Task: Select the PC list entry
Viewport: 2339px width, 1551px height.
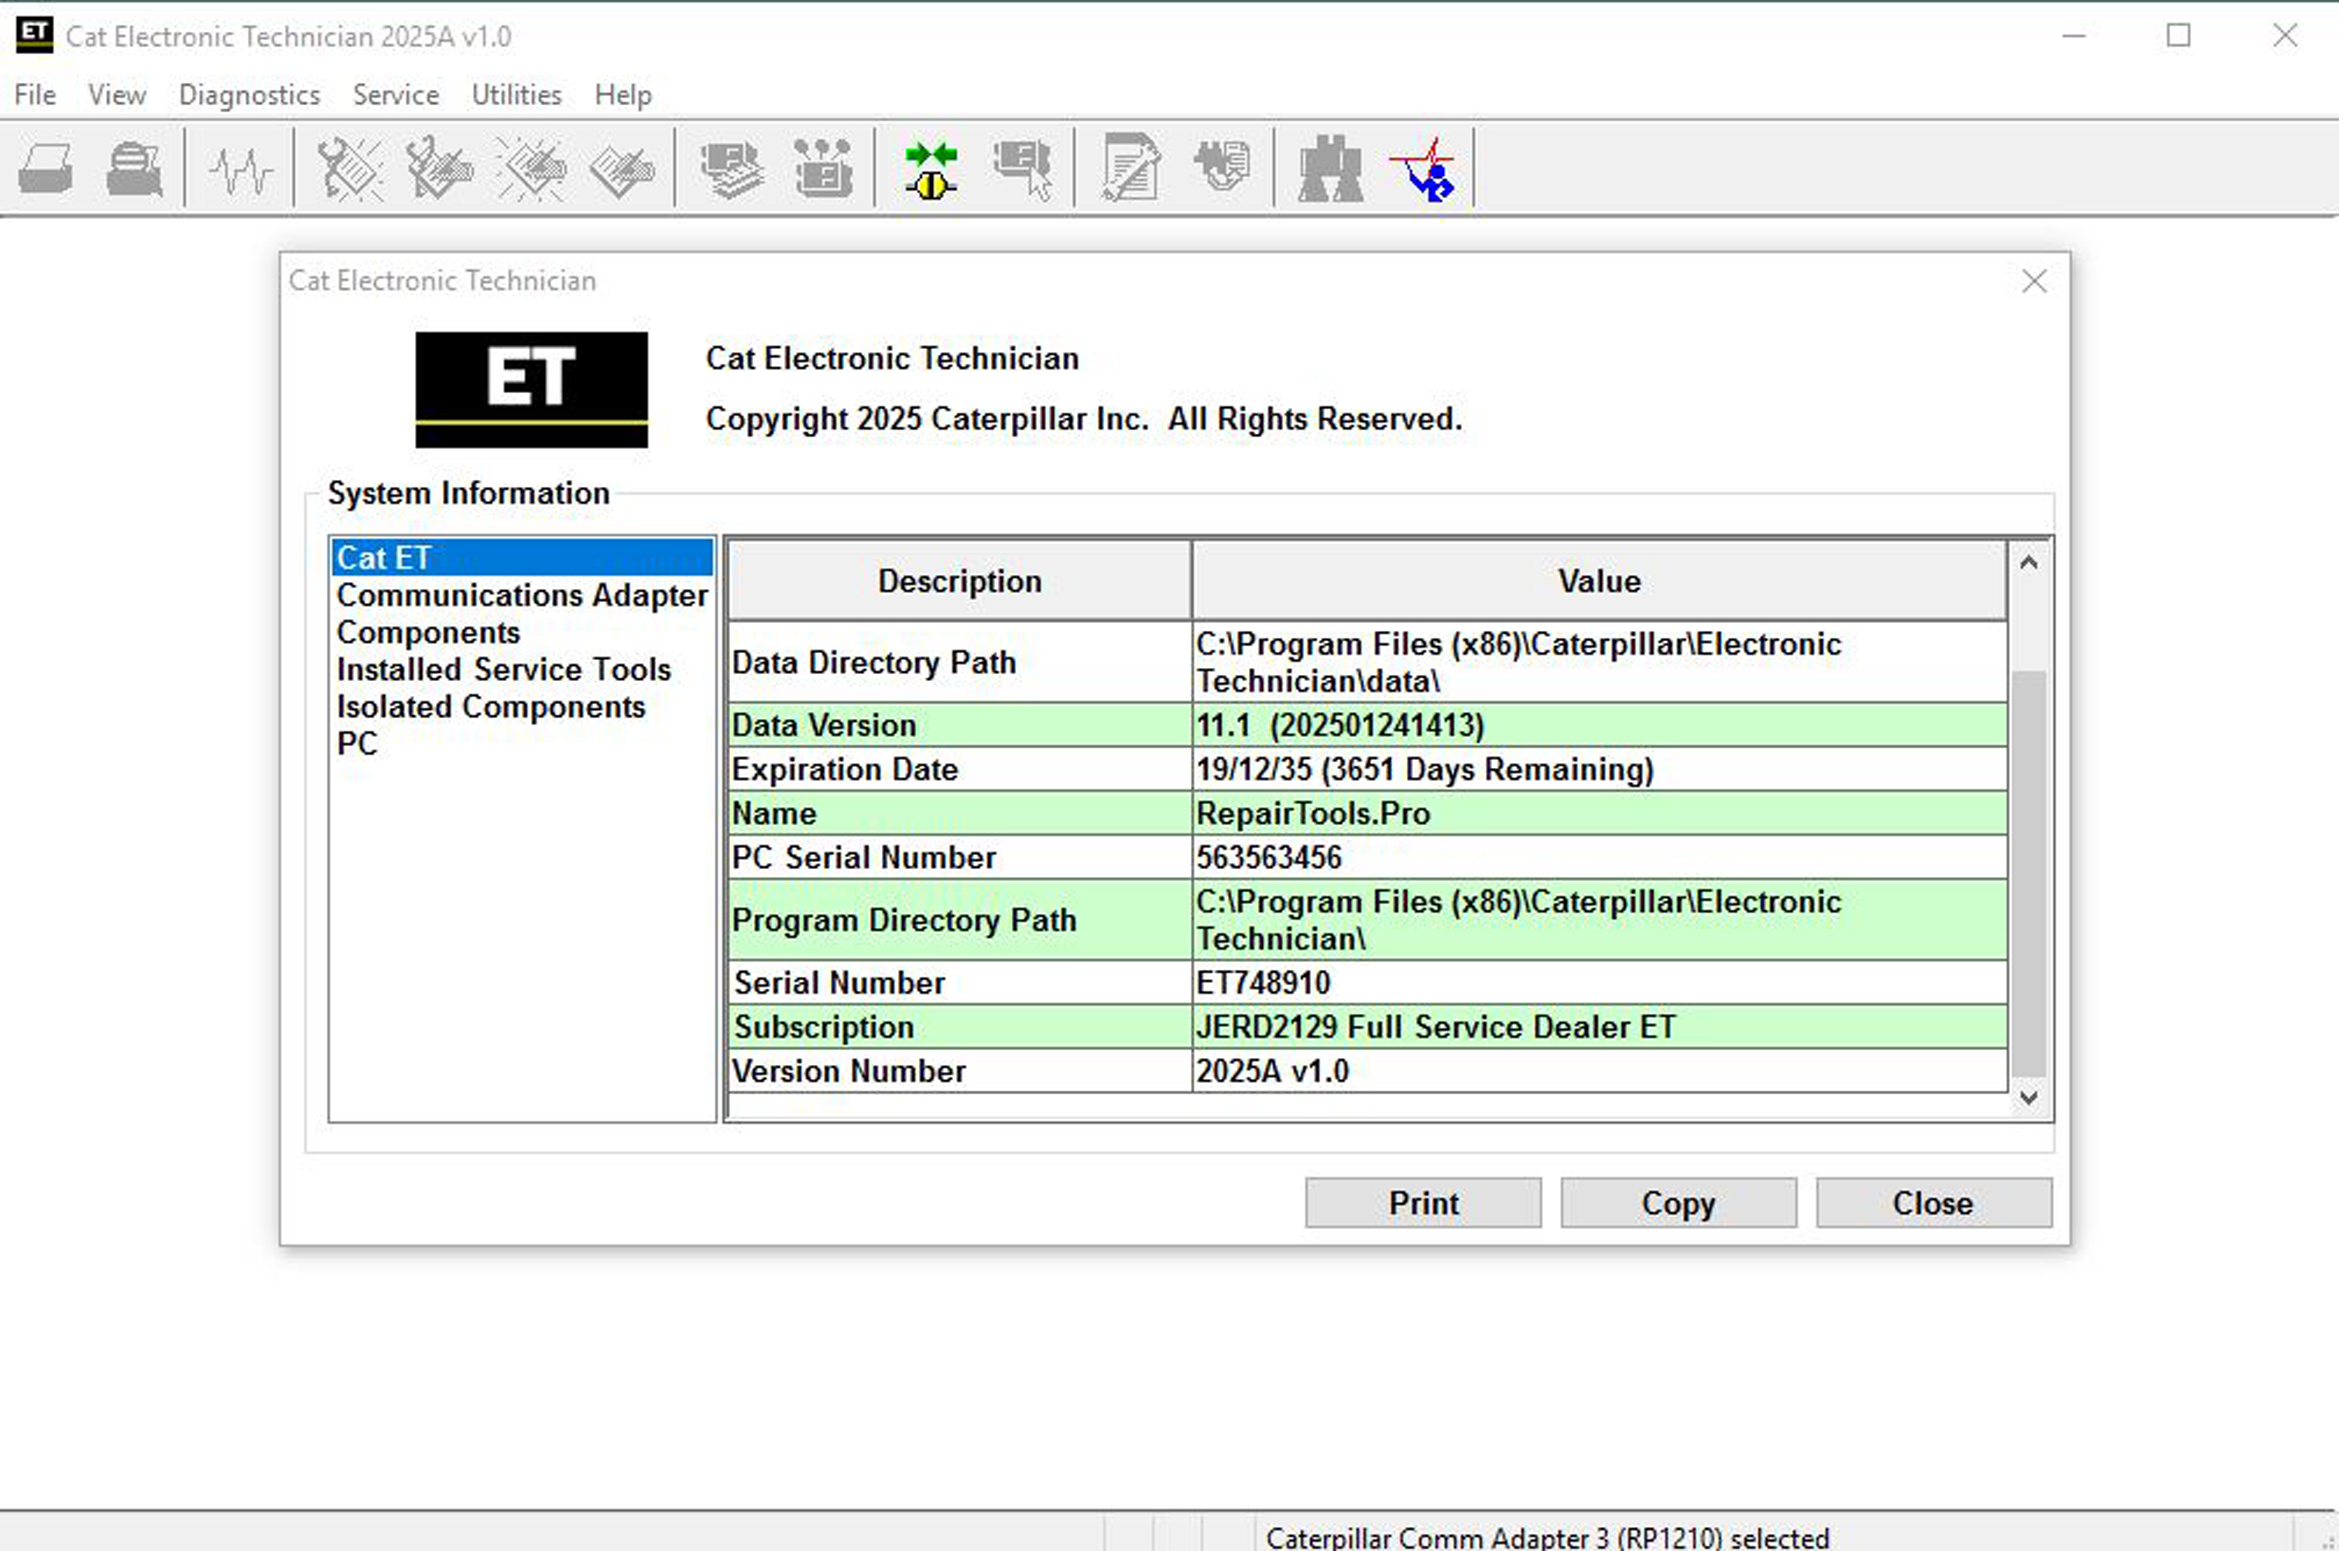Action: pos(357,744)
